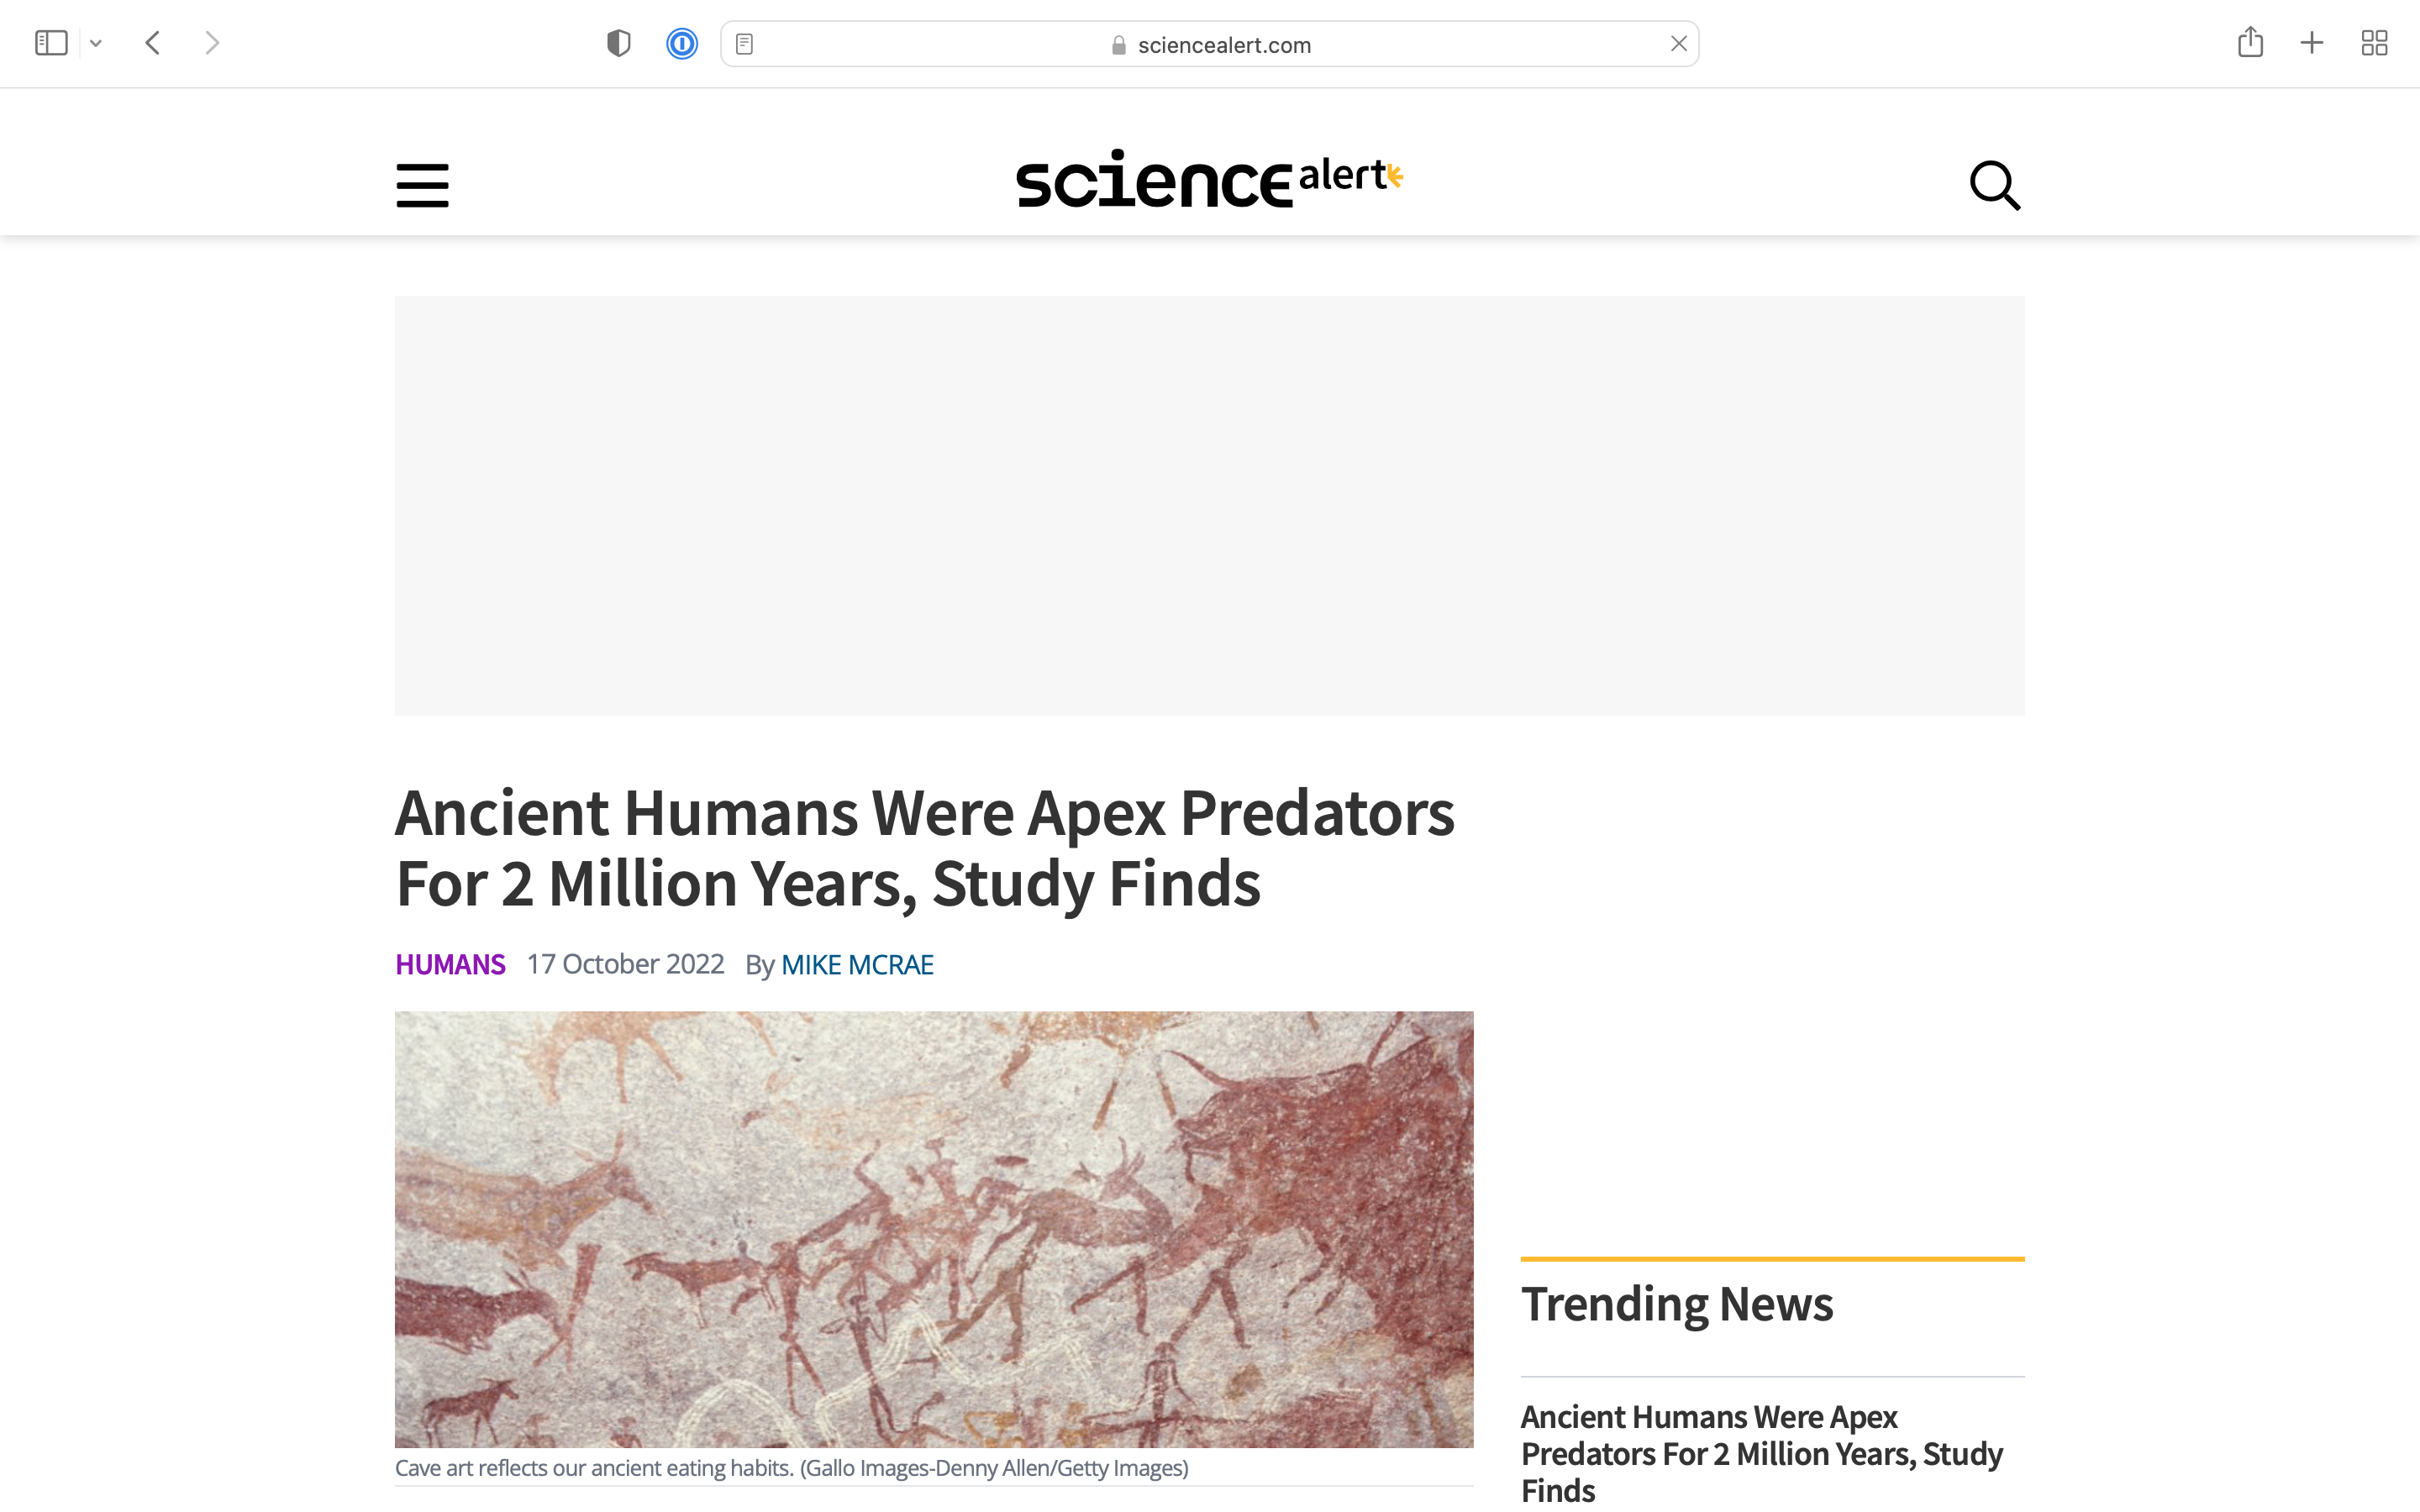Click the cave art image caption

[x=792, y=1468]
